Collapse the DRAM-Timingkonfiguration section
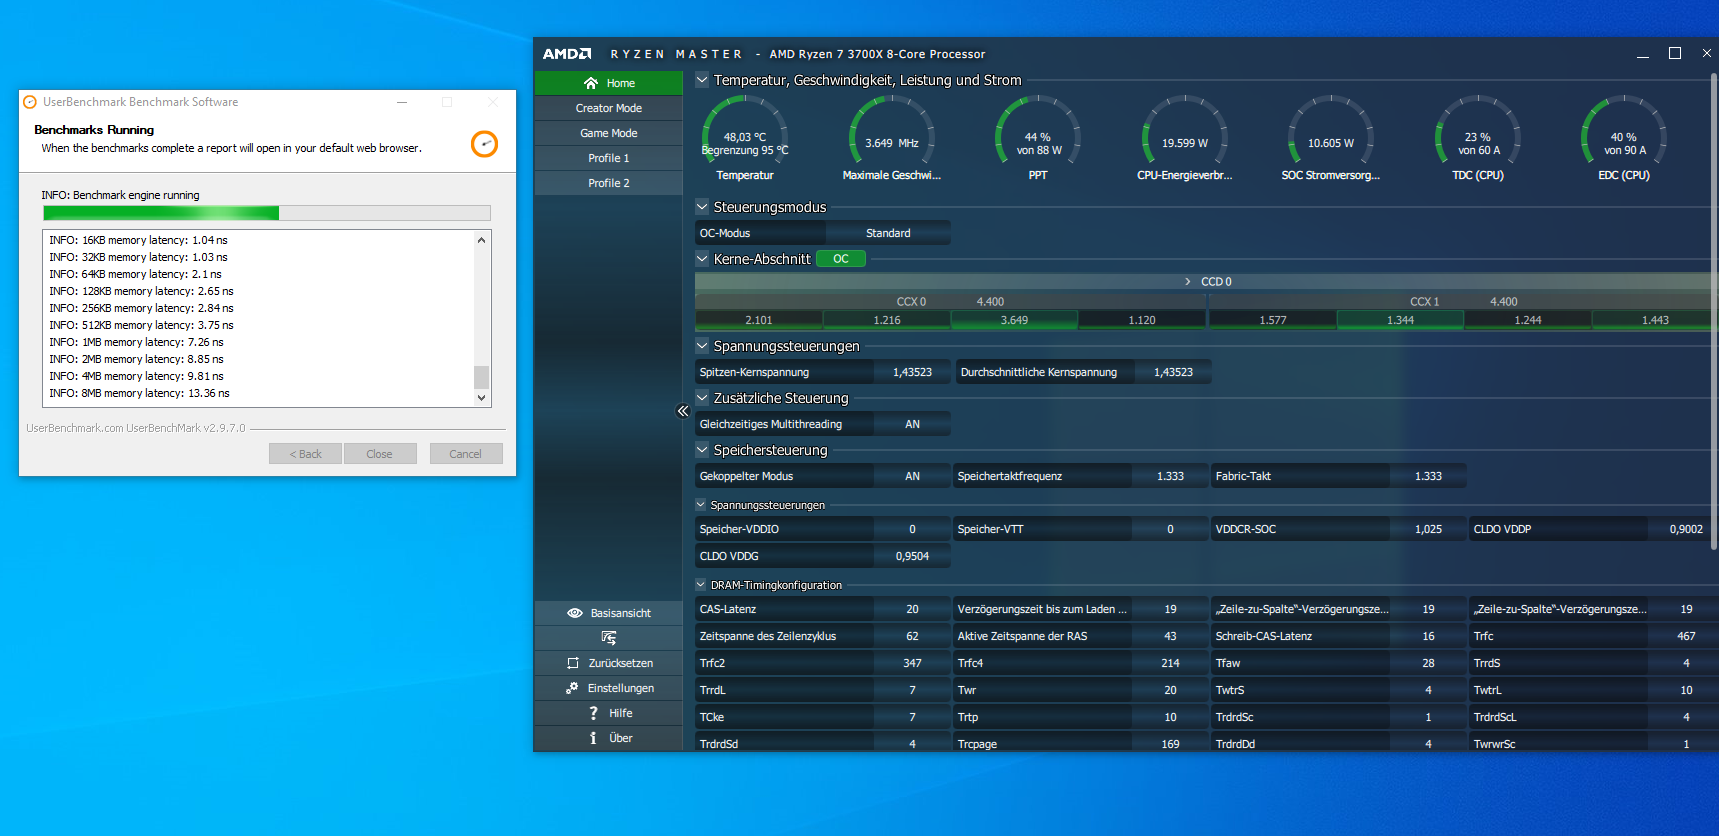The image size is (1719, 836). [x=701, y=585]
